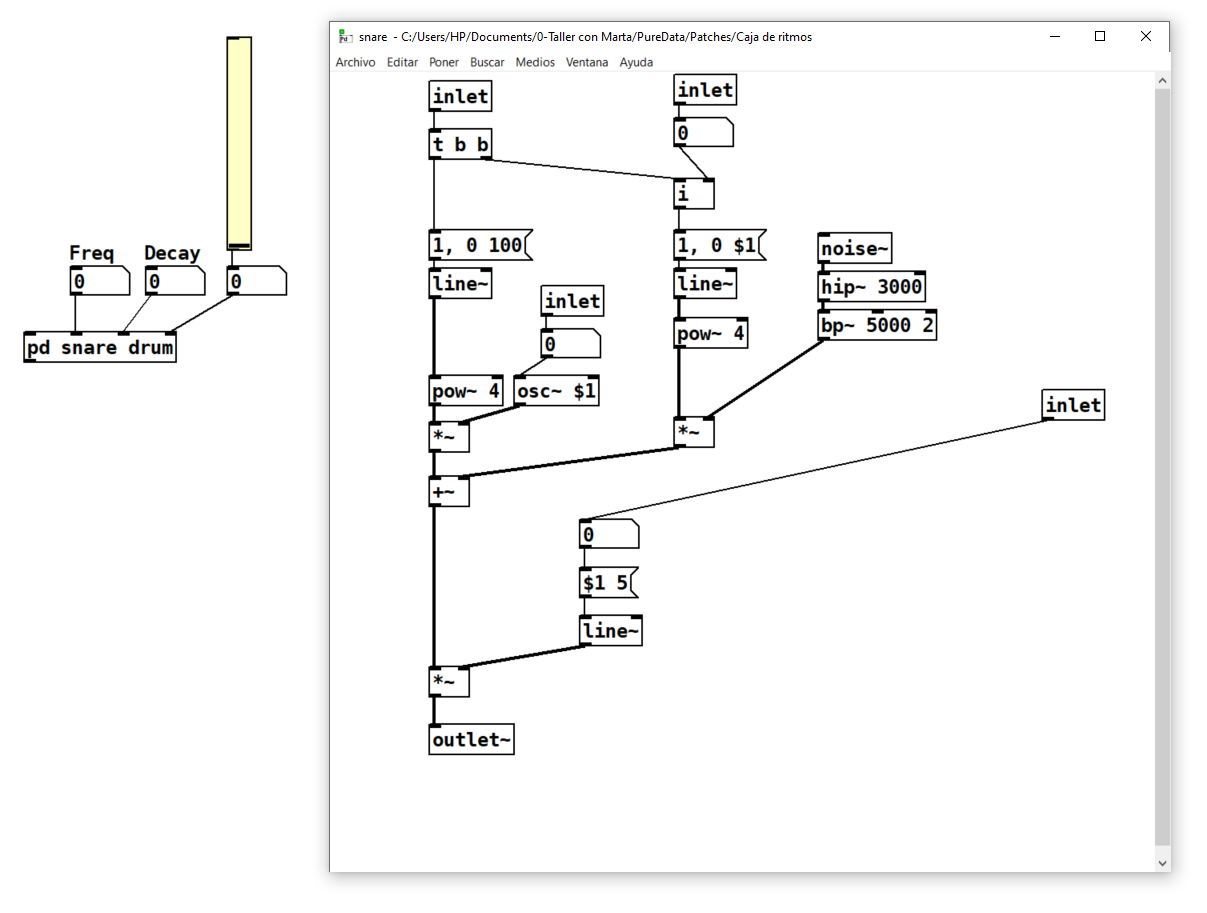Open the Ayuda menu

pyautogui.click(x=636, y=62)
